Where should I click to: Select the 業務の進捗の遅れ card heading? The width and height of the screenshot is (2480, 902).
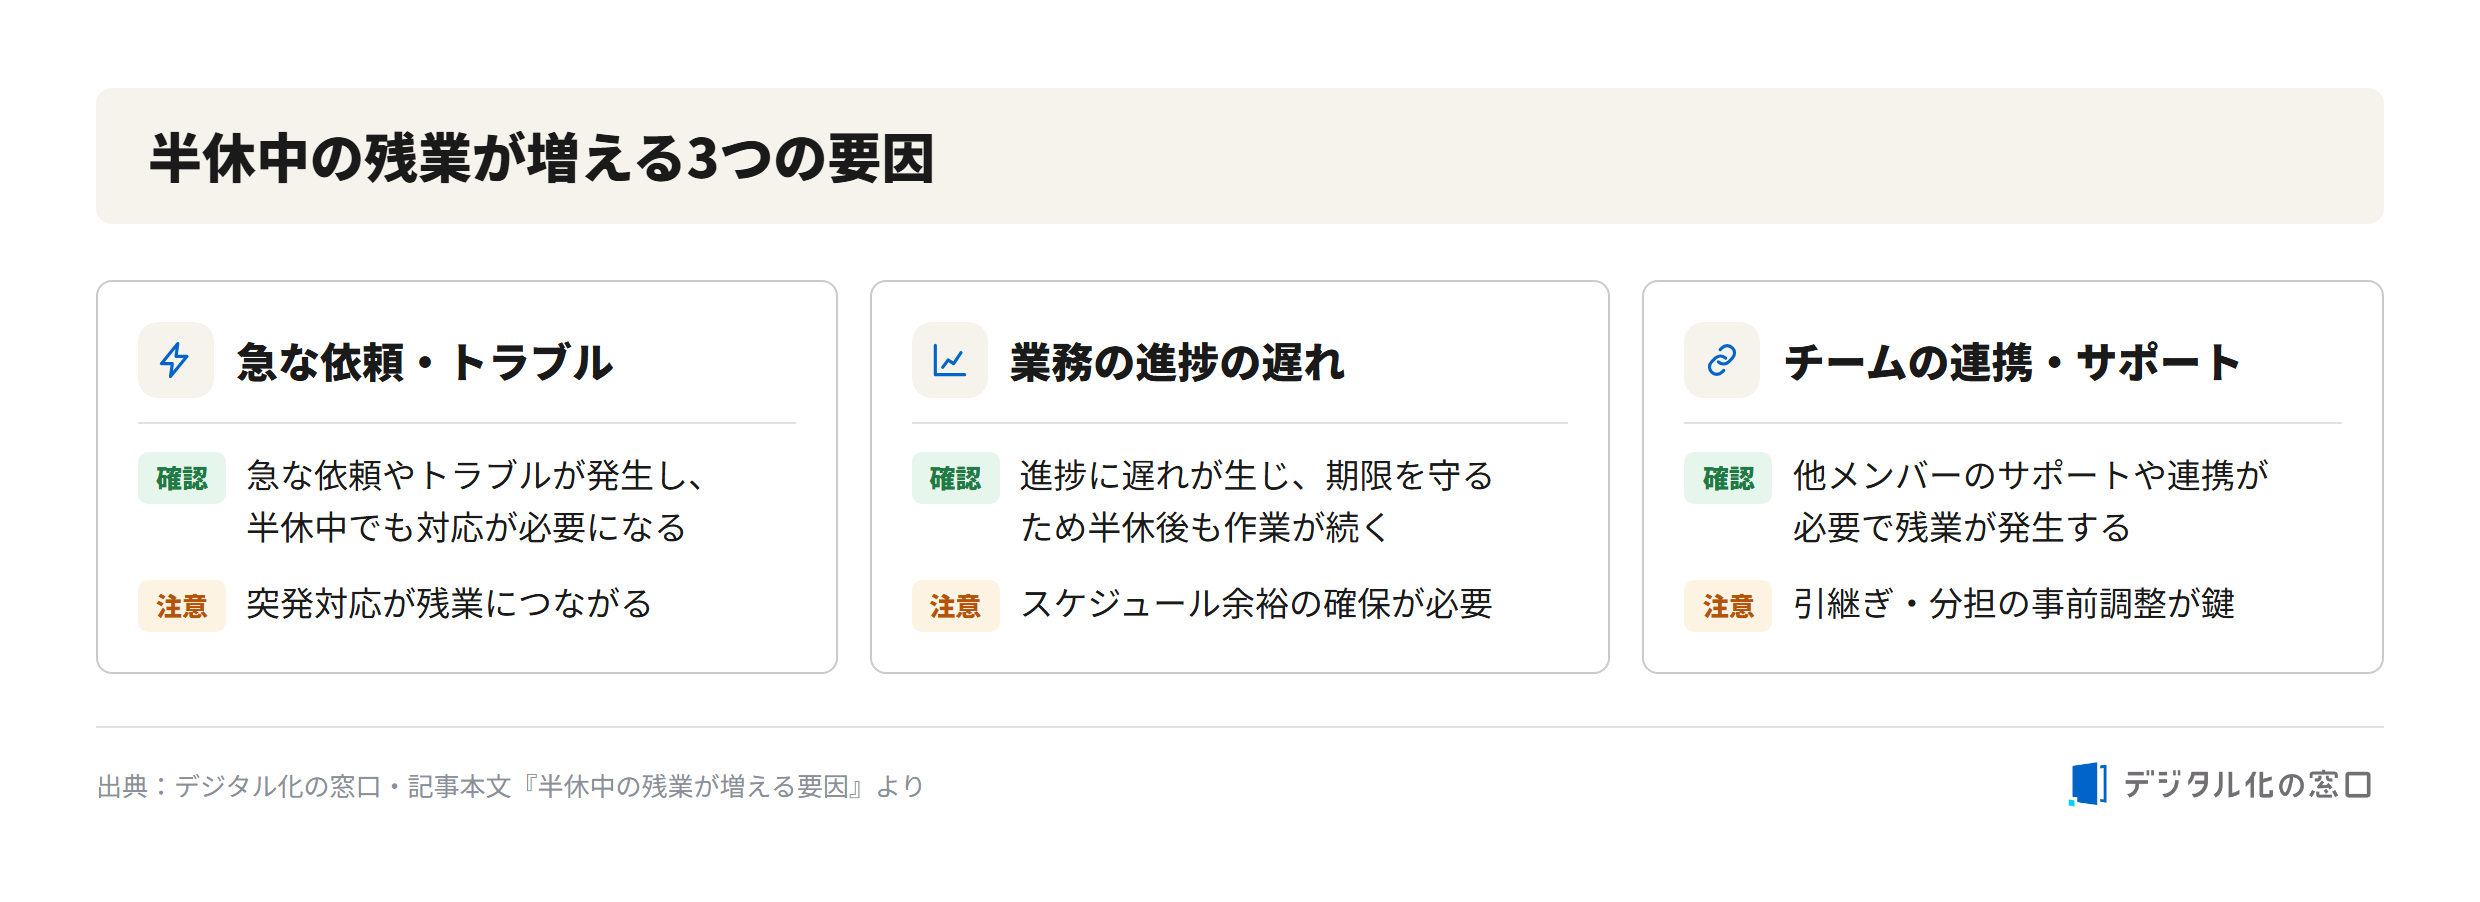pos(1177,362)
